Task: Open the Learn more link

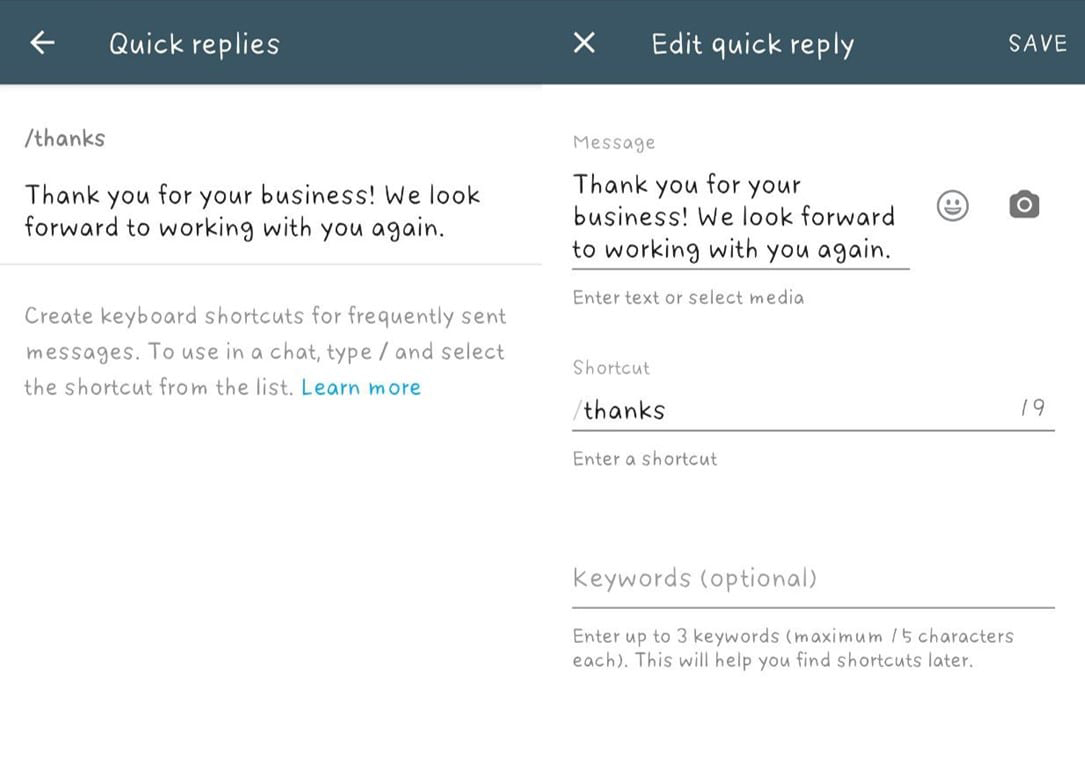Action: click(x=361, y=388)
